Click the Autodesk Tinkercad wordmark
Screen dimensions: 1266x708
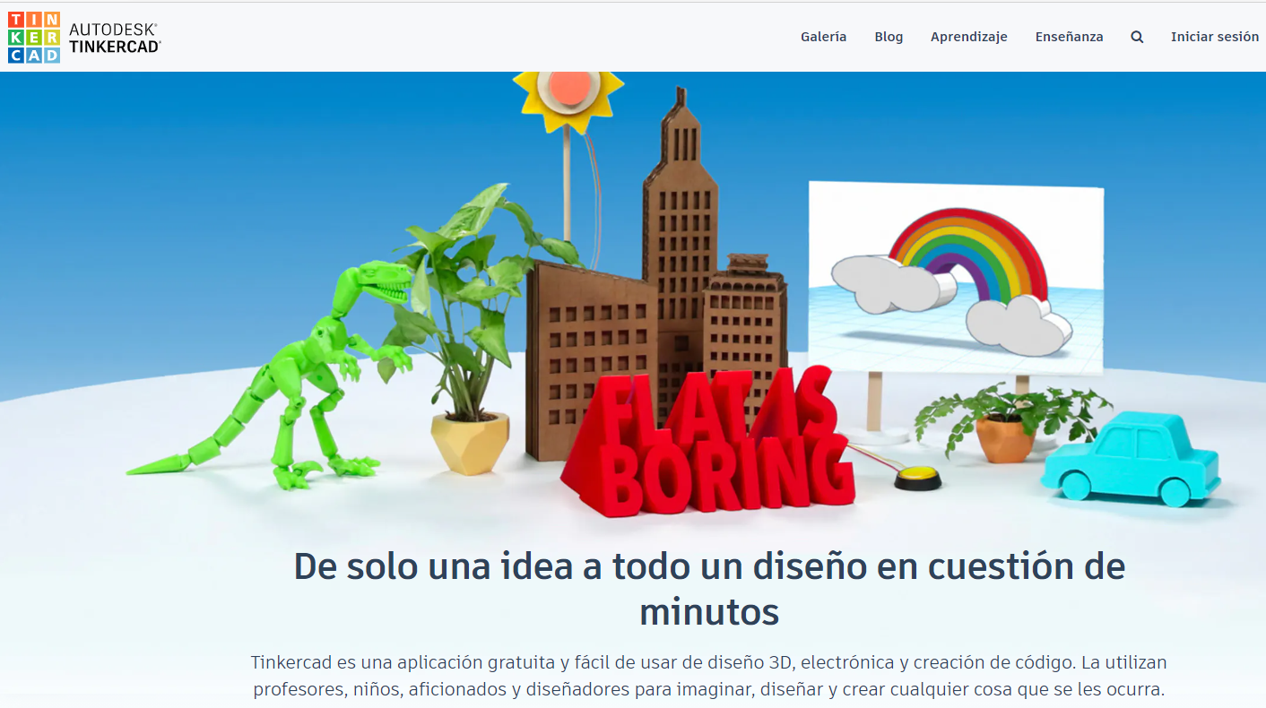pos(114,38)
